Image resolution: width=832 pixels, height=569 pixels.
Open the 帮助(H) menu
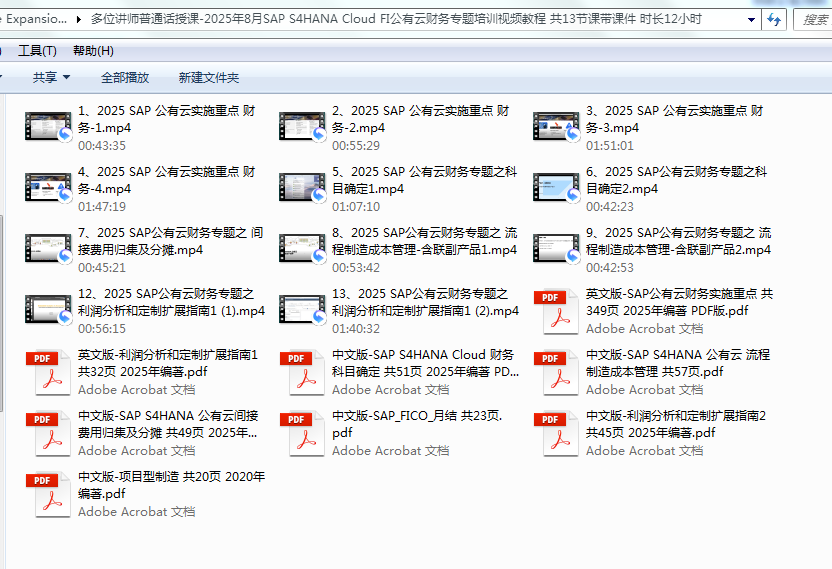click(x=93, y=51)
